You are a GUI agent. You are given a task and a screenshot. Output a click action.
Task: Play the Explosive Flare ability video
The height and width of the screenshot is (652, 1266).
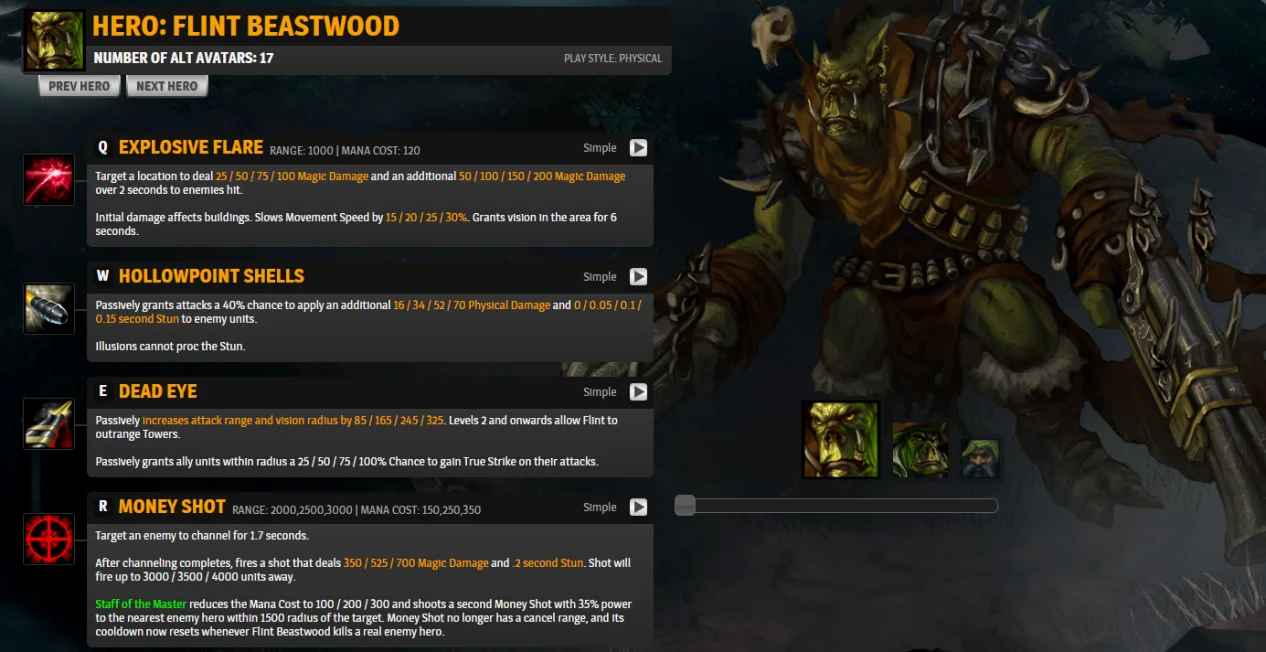(638, 148)
